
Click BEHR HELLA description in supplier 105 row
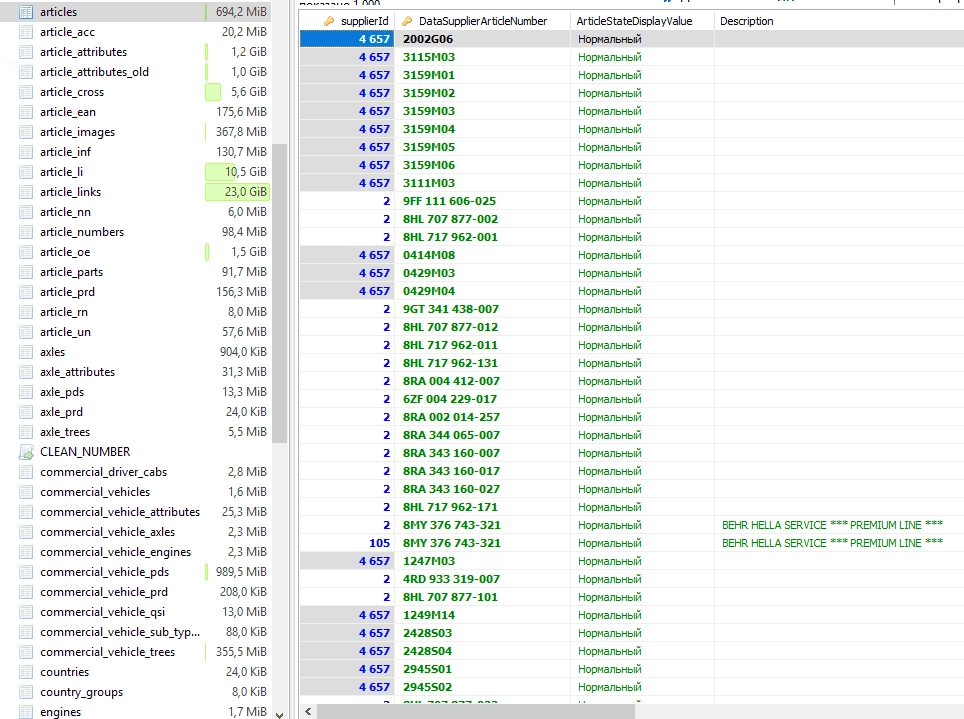tap(832, 543)
